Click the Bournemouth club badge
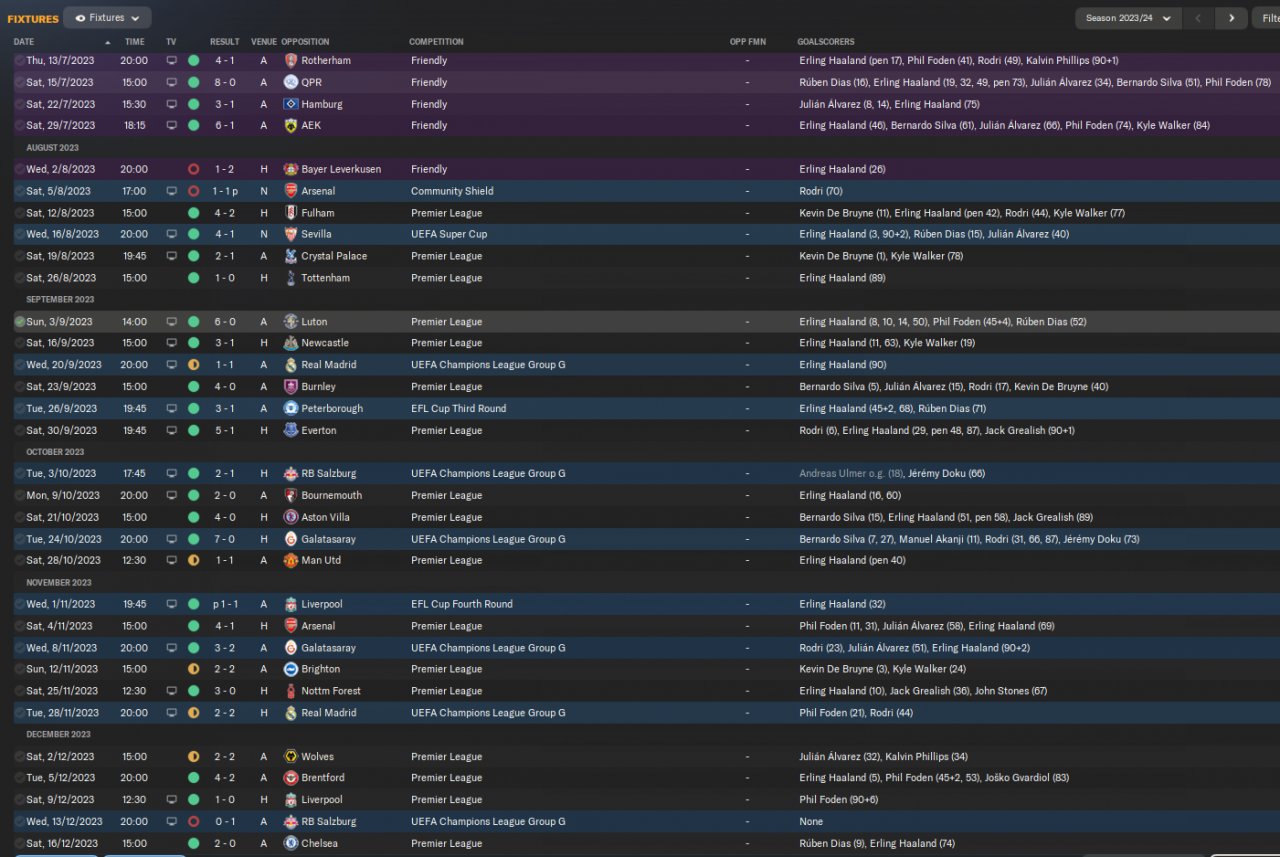Screen dimensions: 1280x857 [x=291, y=496]
